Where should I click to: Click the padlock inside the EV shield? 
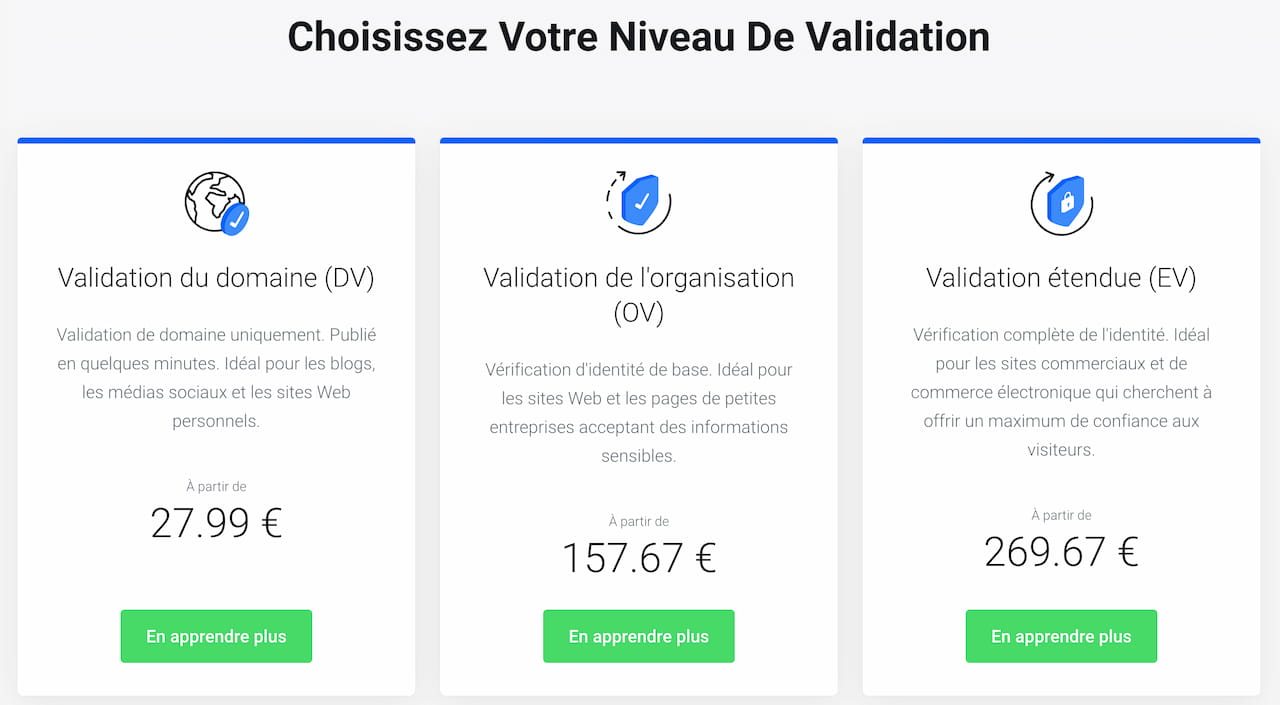(1066, 203)
